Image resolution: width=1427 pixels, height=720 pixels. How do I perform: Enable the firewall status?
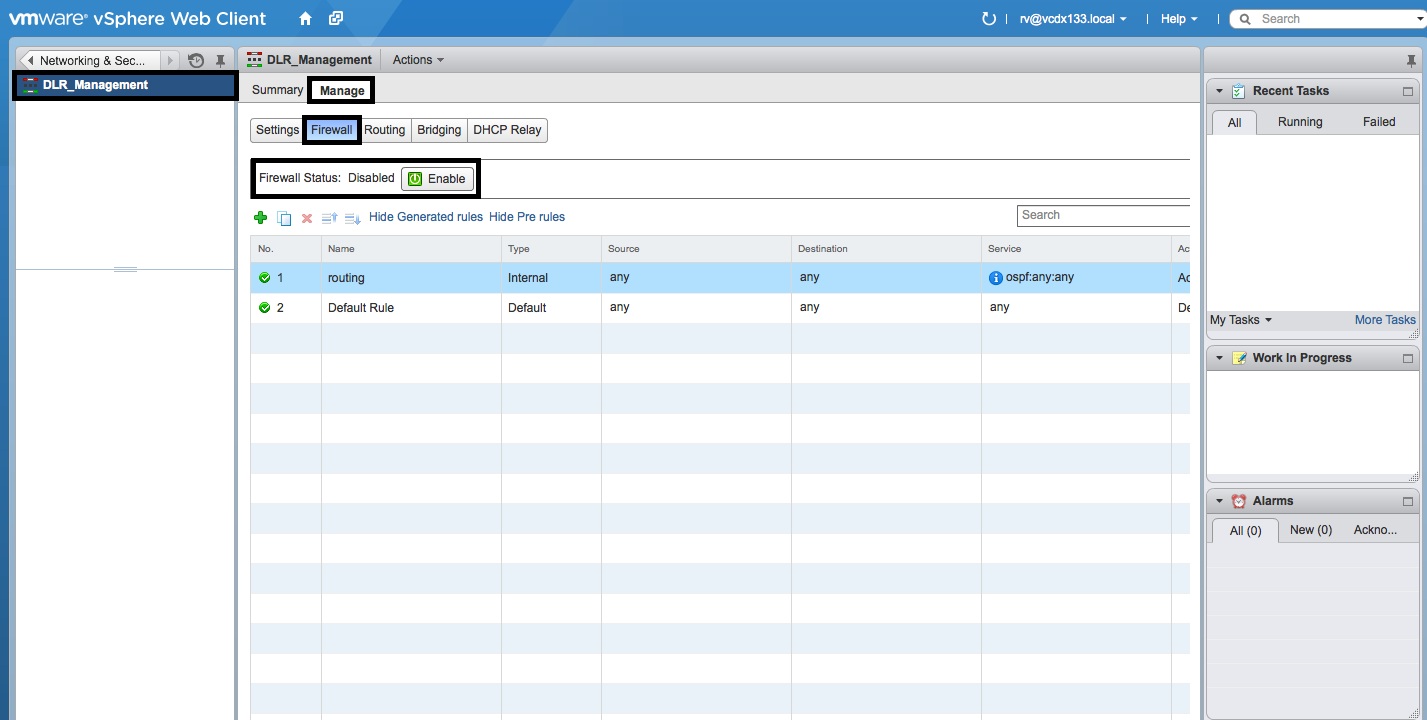pyautogui.click(x=437, y=179)
